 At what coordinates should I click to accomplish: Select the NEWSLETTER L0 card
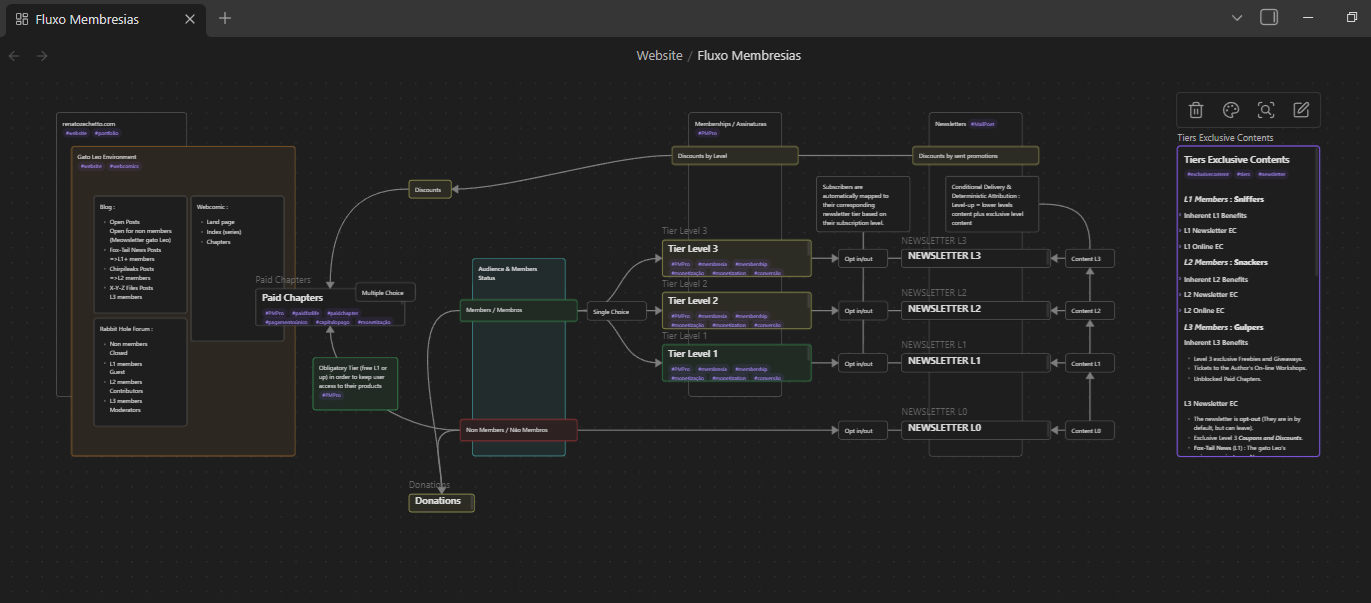point(974,429)
